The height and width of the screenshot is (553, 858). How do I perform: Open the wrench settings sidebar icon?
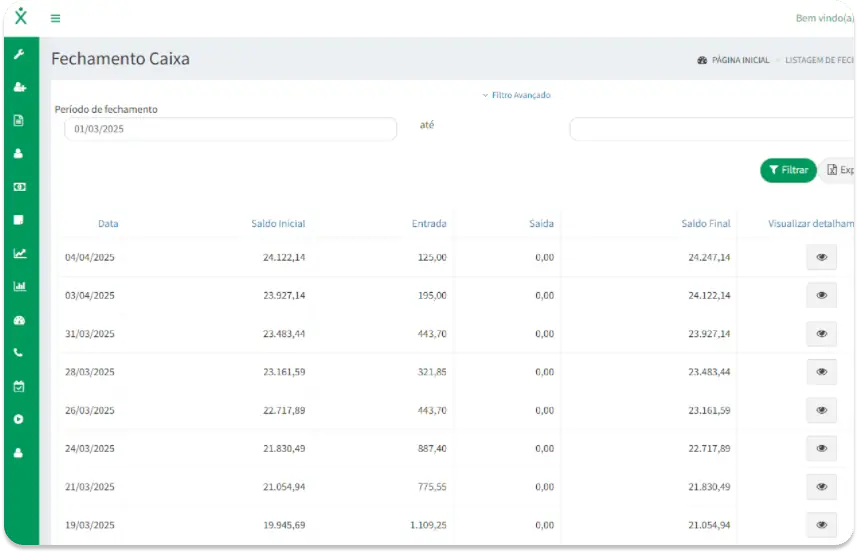point(19,54)
